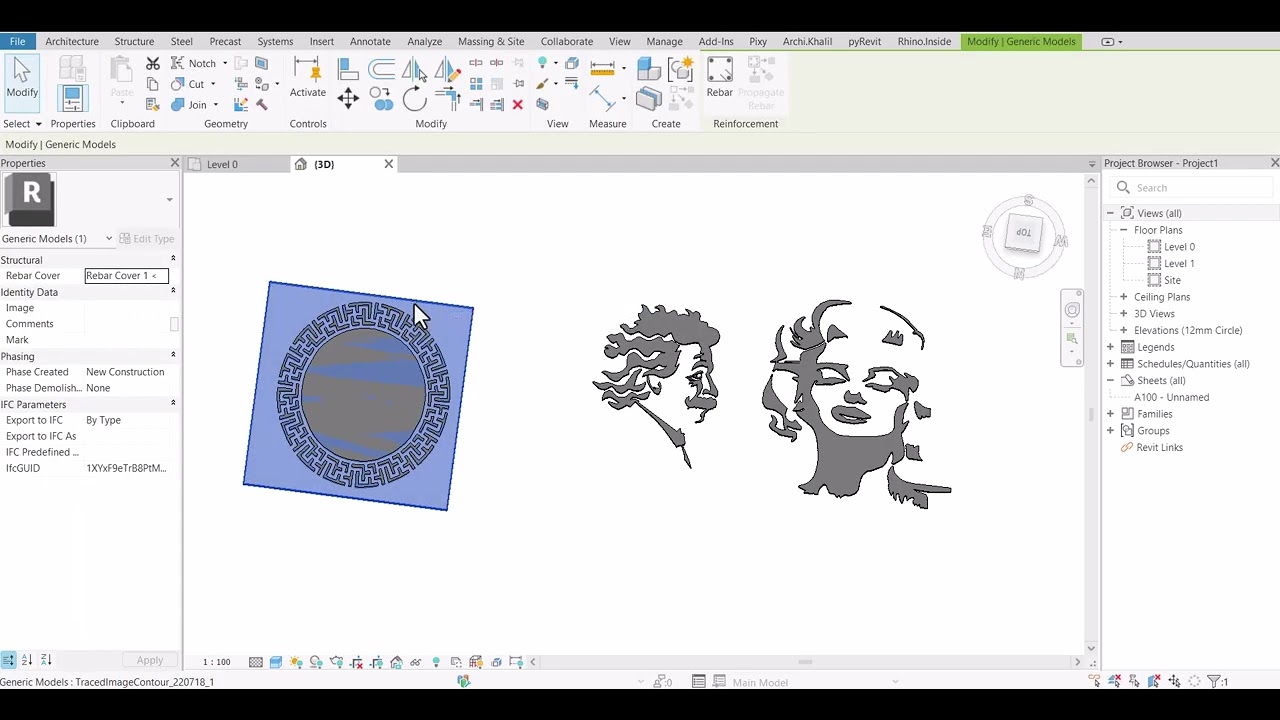Toggle Select Underlay Elements icon
This screenshot has height=720, width=1280.
[x=1114, y=681]
